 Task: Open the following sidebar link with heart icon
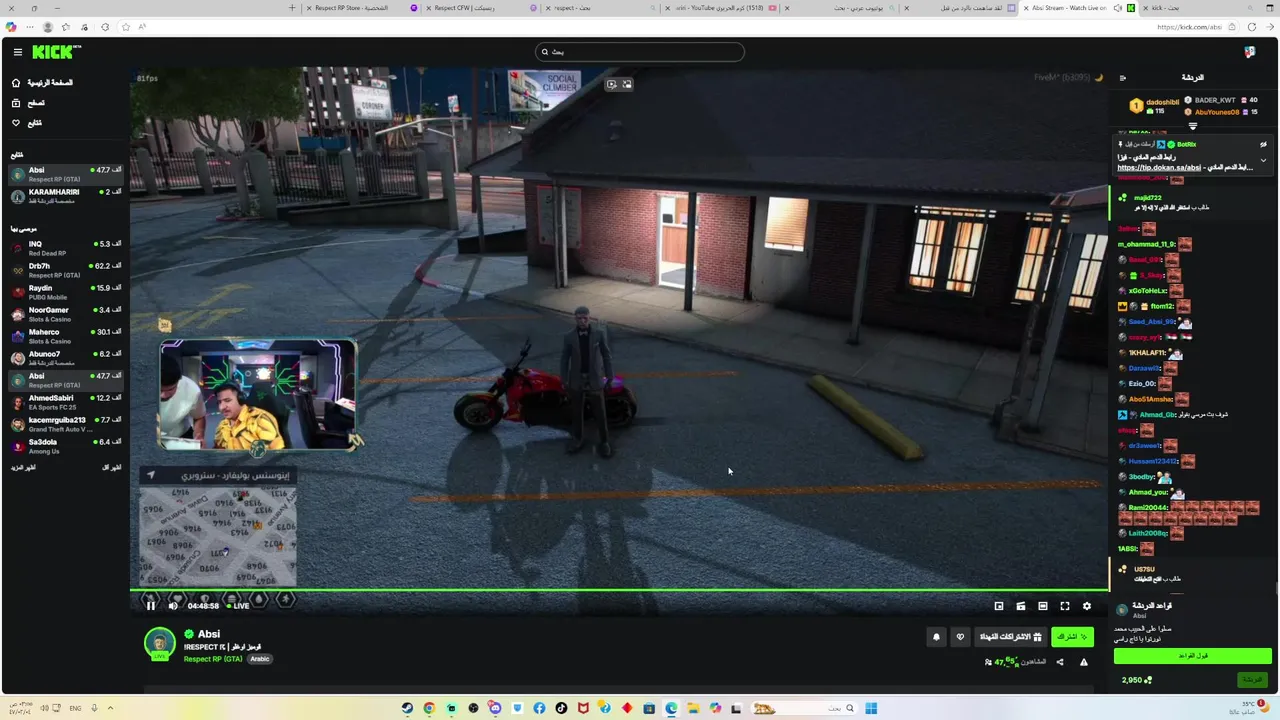(x=27, y=123)
